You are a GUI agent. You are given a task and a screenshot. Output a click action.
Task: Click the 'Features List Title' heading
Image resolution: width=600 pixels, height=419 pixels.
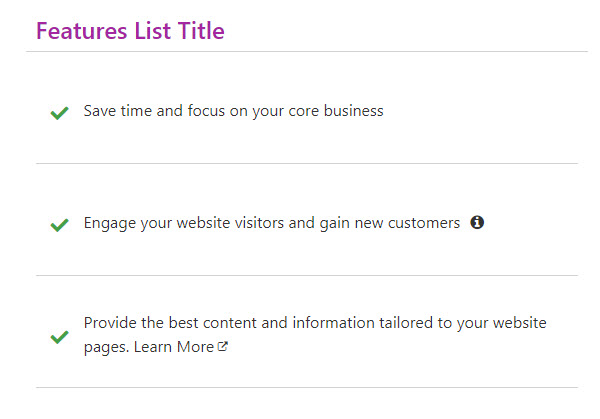point(130,31)
